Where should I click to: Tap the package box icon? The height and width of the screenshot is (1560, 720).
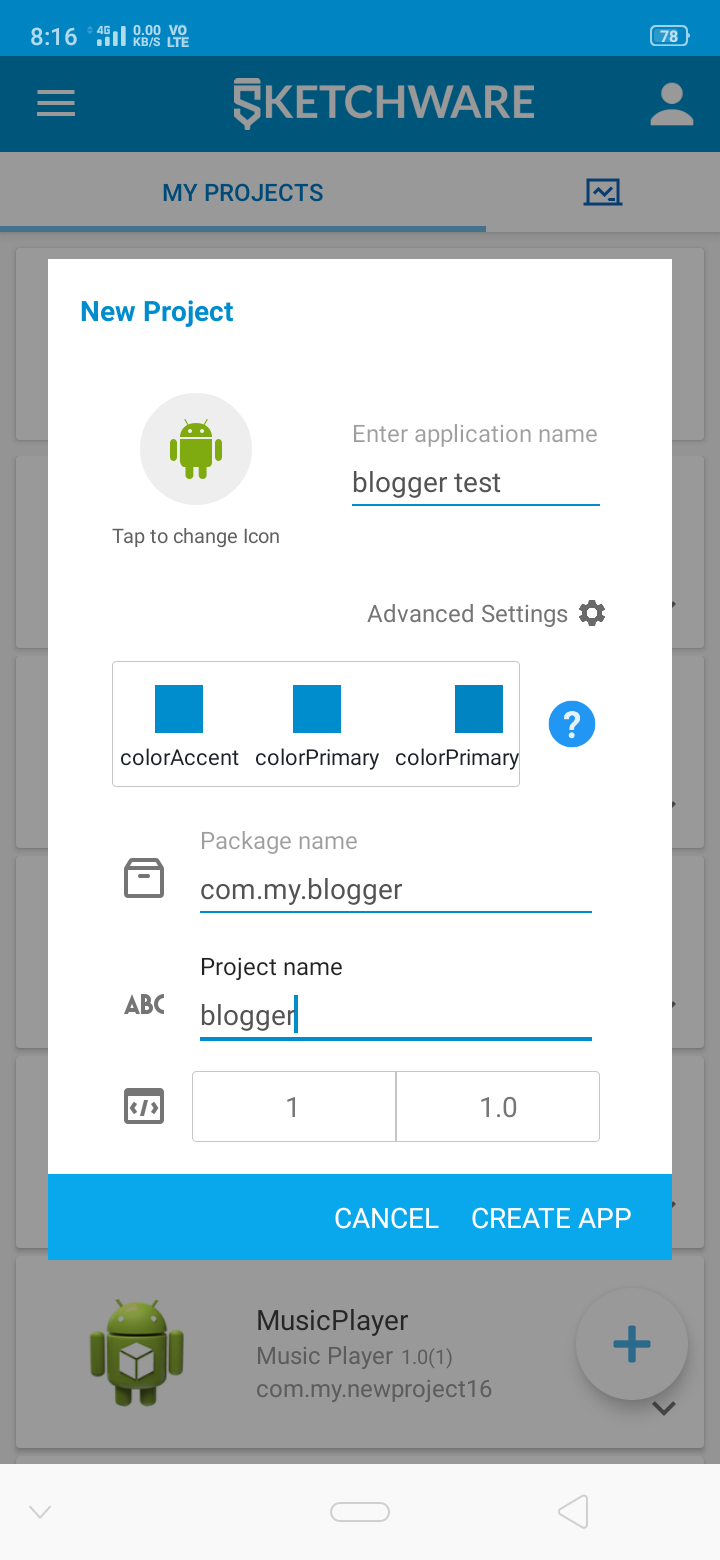[144, 878]
